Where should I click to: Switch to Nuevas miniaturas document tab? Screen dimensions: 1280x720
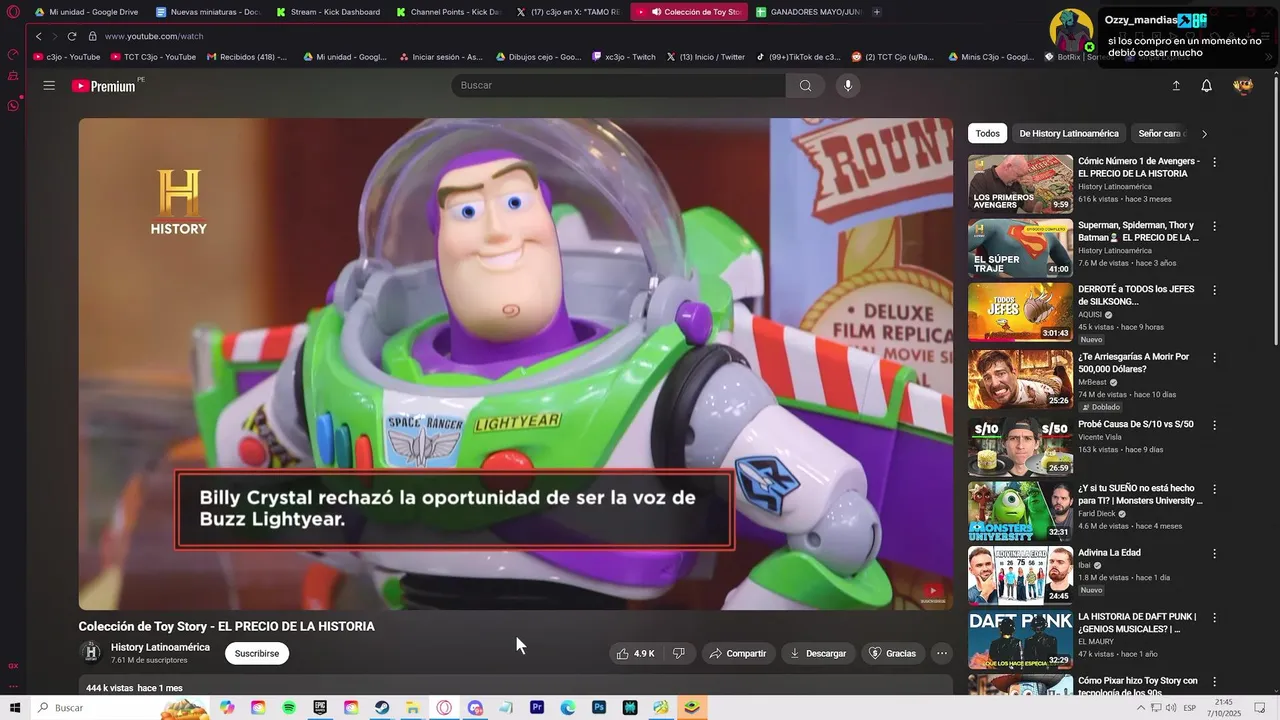[x=208, y=12]
